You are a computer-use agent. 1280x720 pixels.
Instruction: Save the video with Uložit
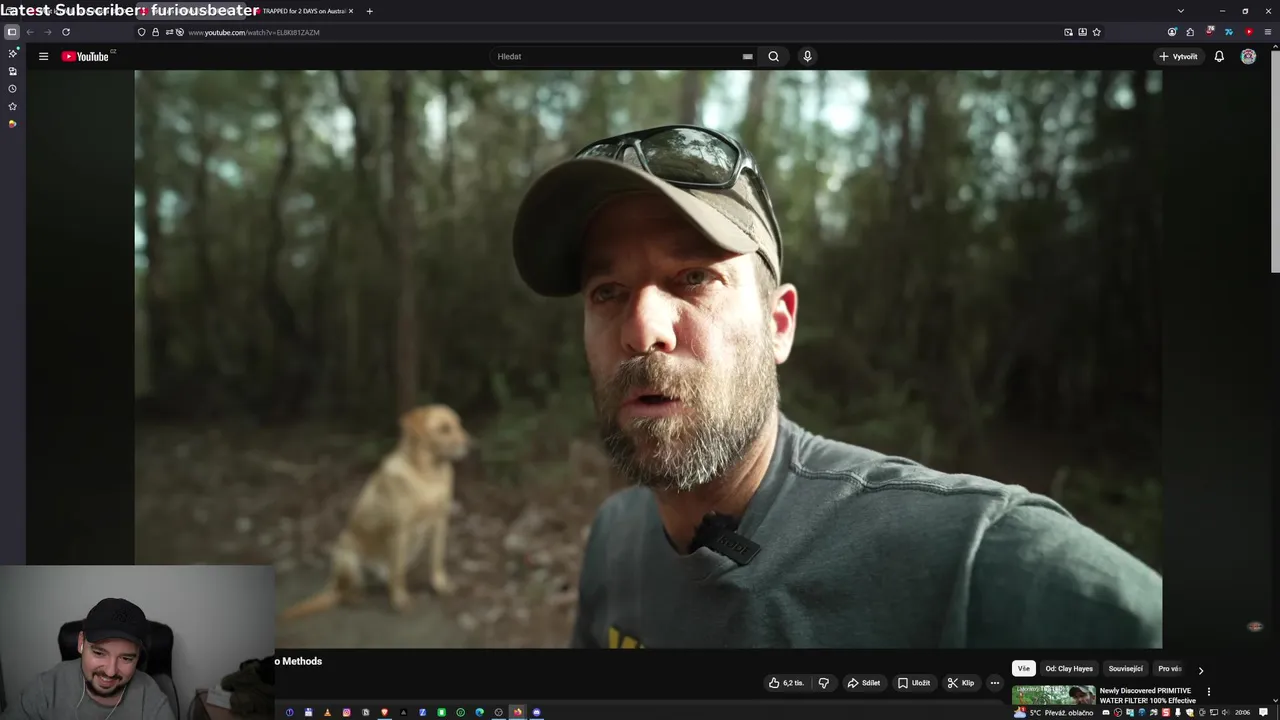(x=914, y=683)
